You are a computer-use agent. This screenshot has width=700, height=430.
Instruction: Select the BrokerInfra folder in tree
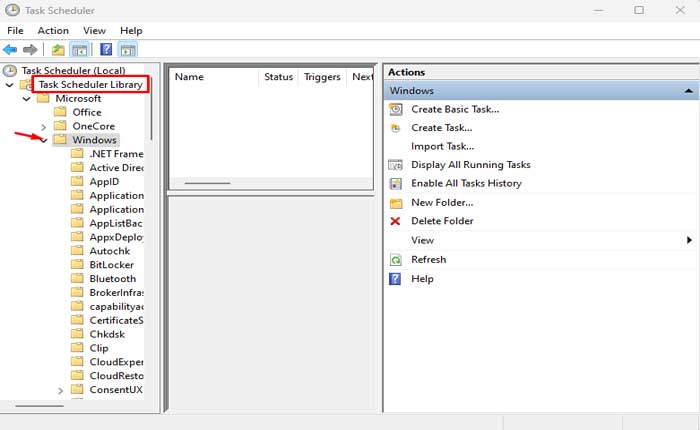click(116, 292)
